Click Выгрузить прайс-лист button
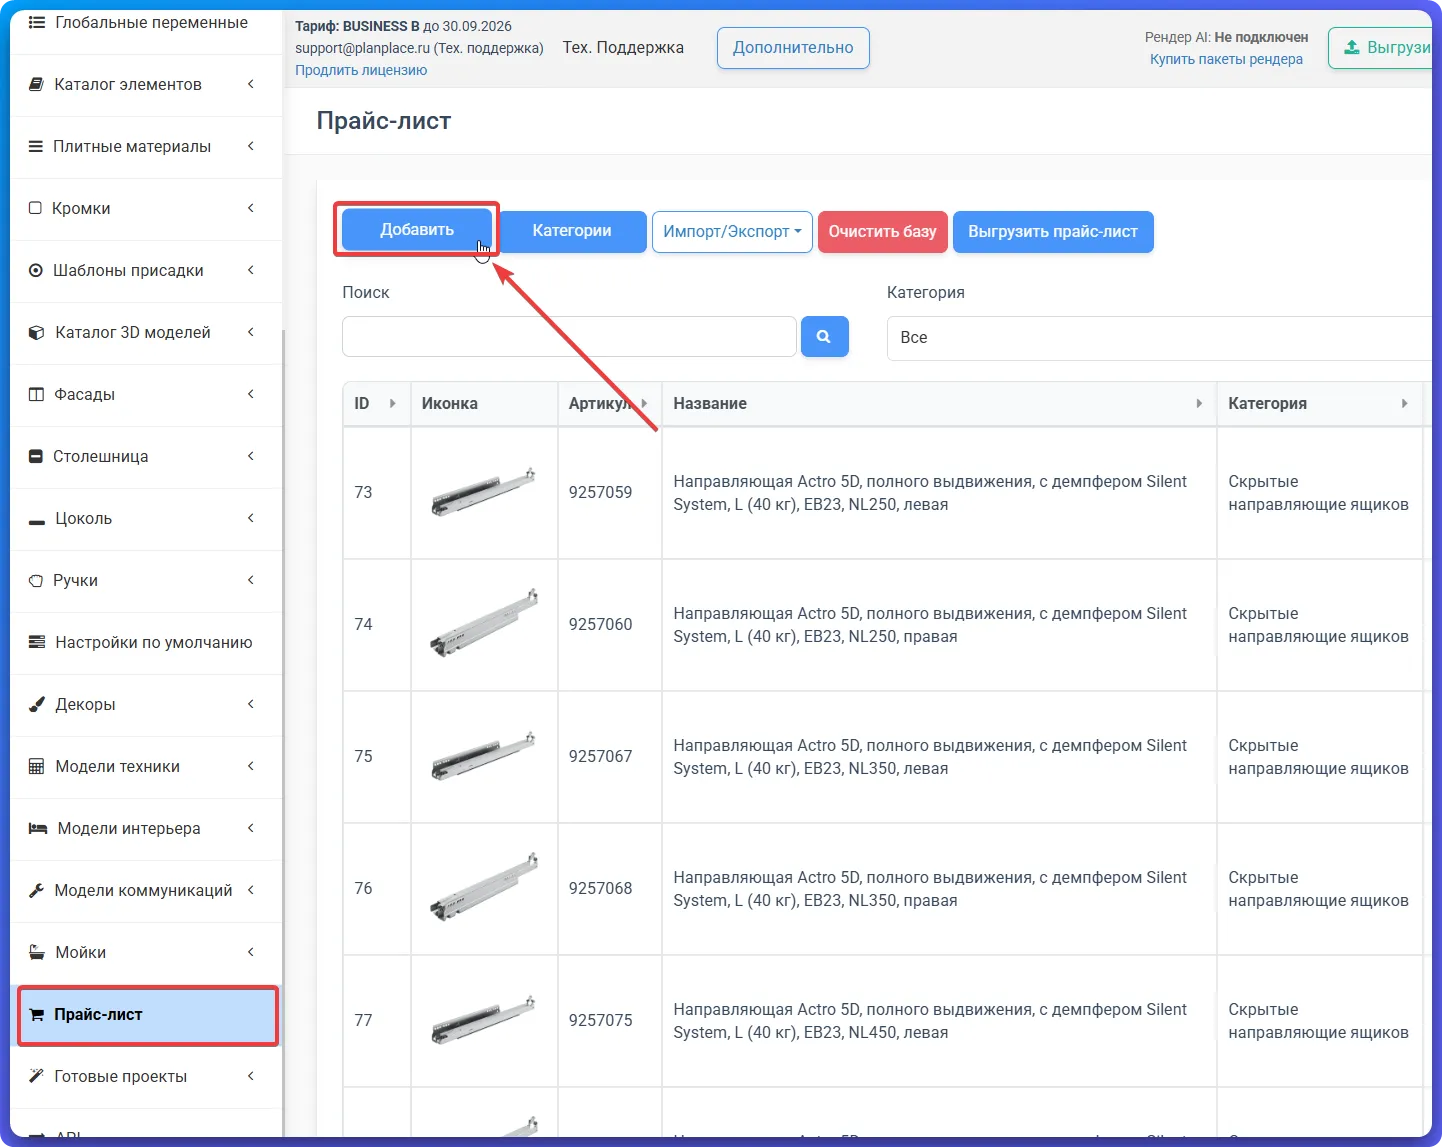This screenshot has height=1147, width=1442. point(1053,231)
